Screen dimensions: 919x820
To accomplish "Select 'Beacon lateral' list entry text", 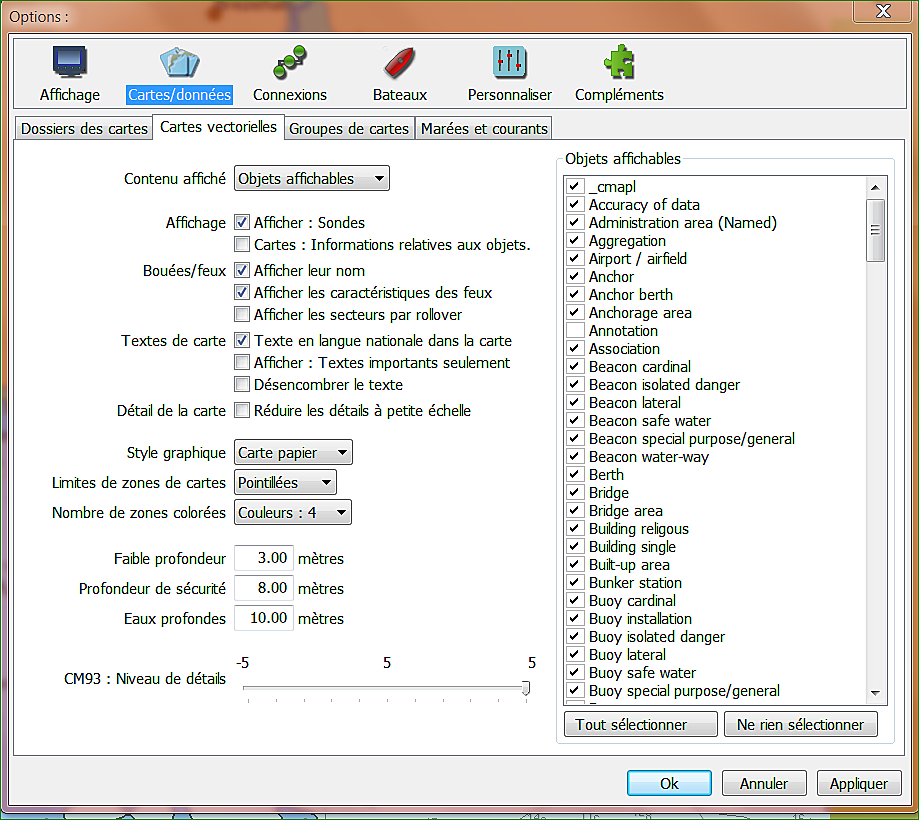I will click(635, 403).
